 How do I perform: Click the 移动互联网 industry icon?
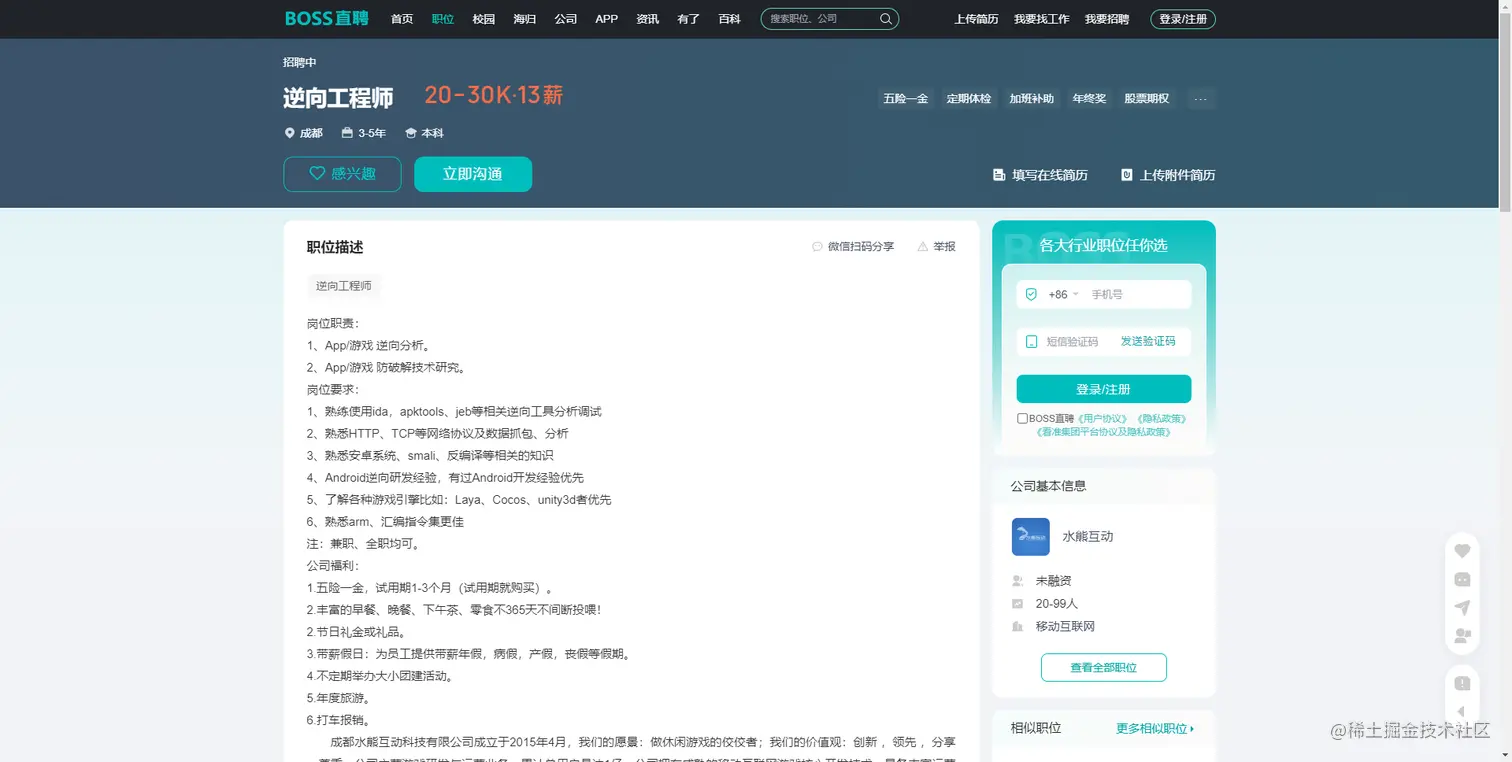point(1017,627)
